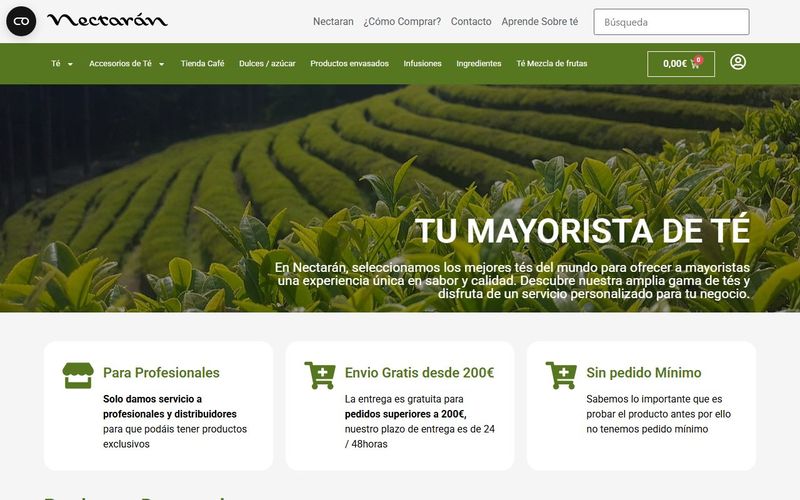The height and width of the screenshot is (500, 800).
Task: Click the Envio Gratis desde 200€ heading
Action: pyautogui.click(x=419, y=373)
